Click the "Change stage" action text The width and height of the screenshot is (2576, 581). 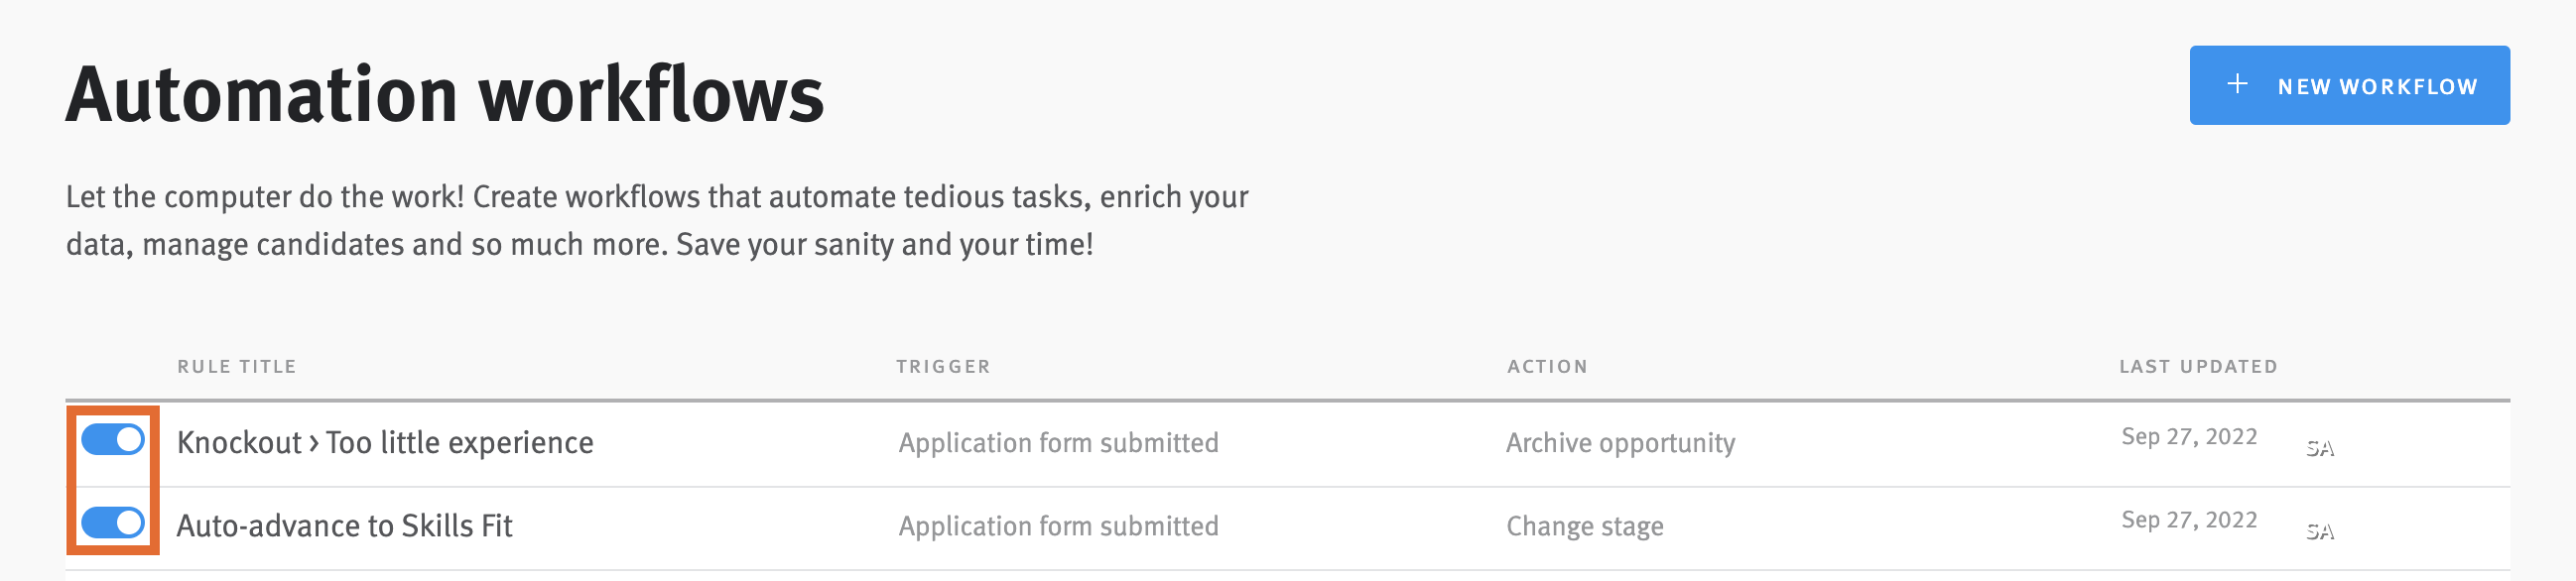1586,526
